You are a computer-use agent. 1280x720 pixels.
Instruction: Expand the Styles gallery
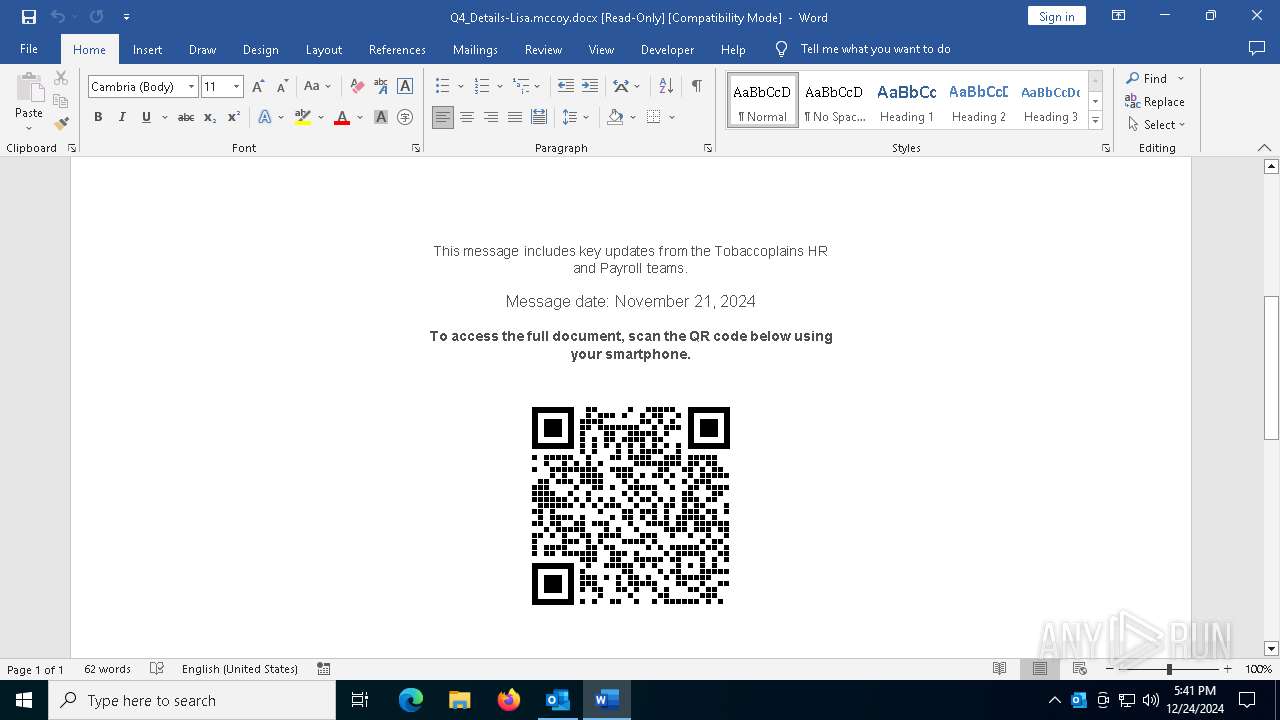coord(1095,121)
